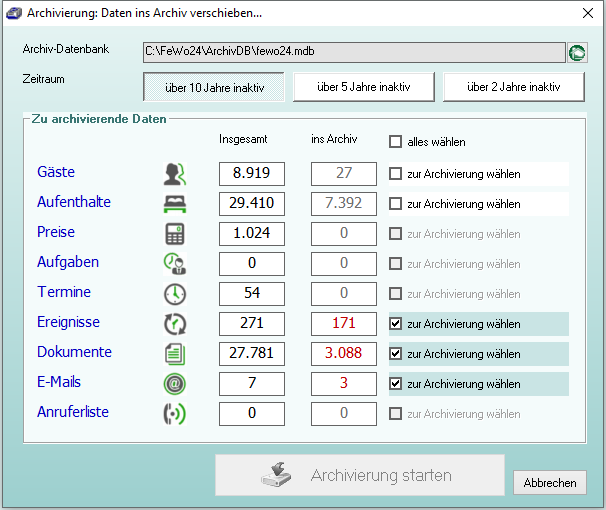Select 'über 2 Jahre inaktiv' period
606x510 pixels.
tap(514, 87)
